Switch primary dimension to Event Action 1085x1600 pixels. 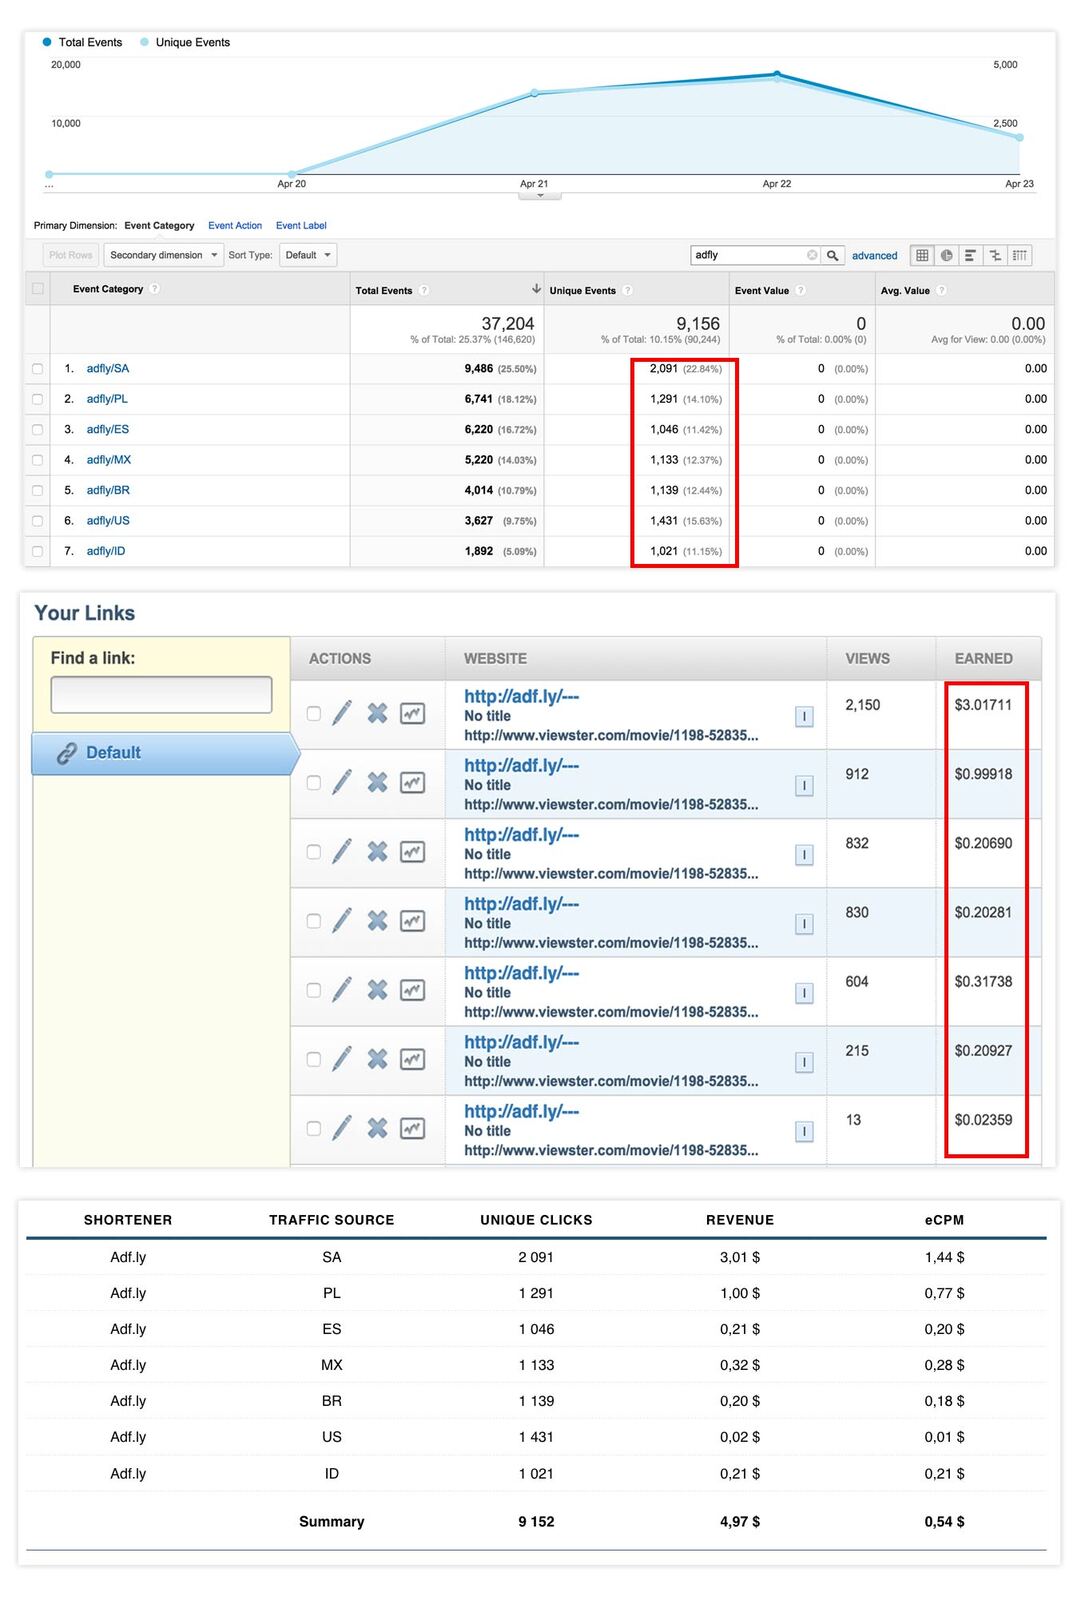235,226
